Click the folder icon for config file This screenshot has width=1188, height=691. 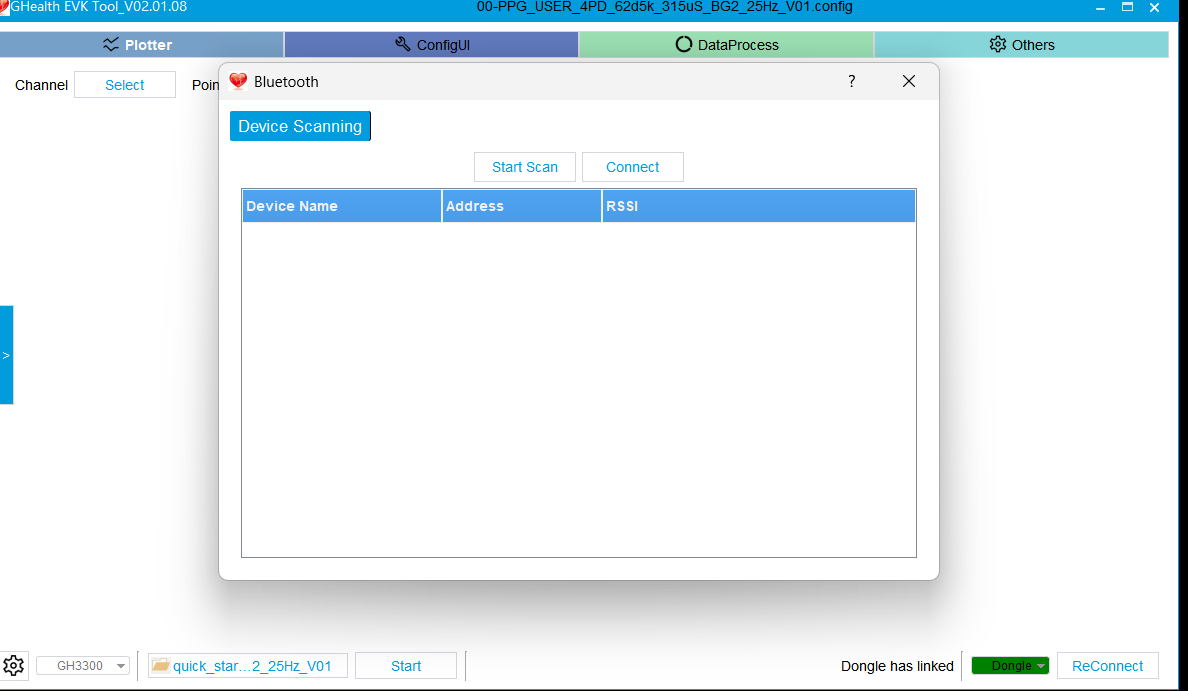click(160, 666)
